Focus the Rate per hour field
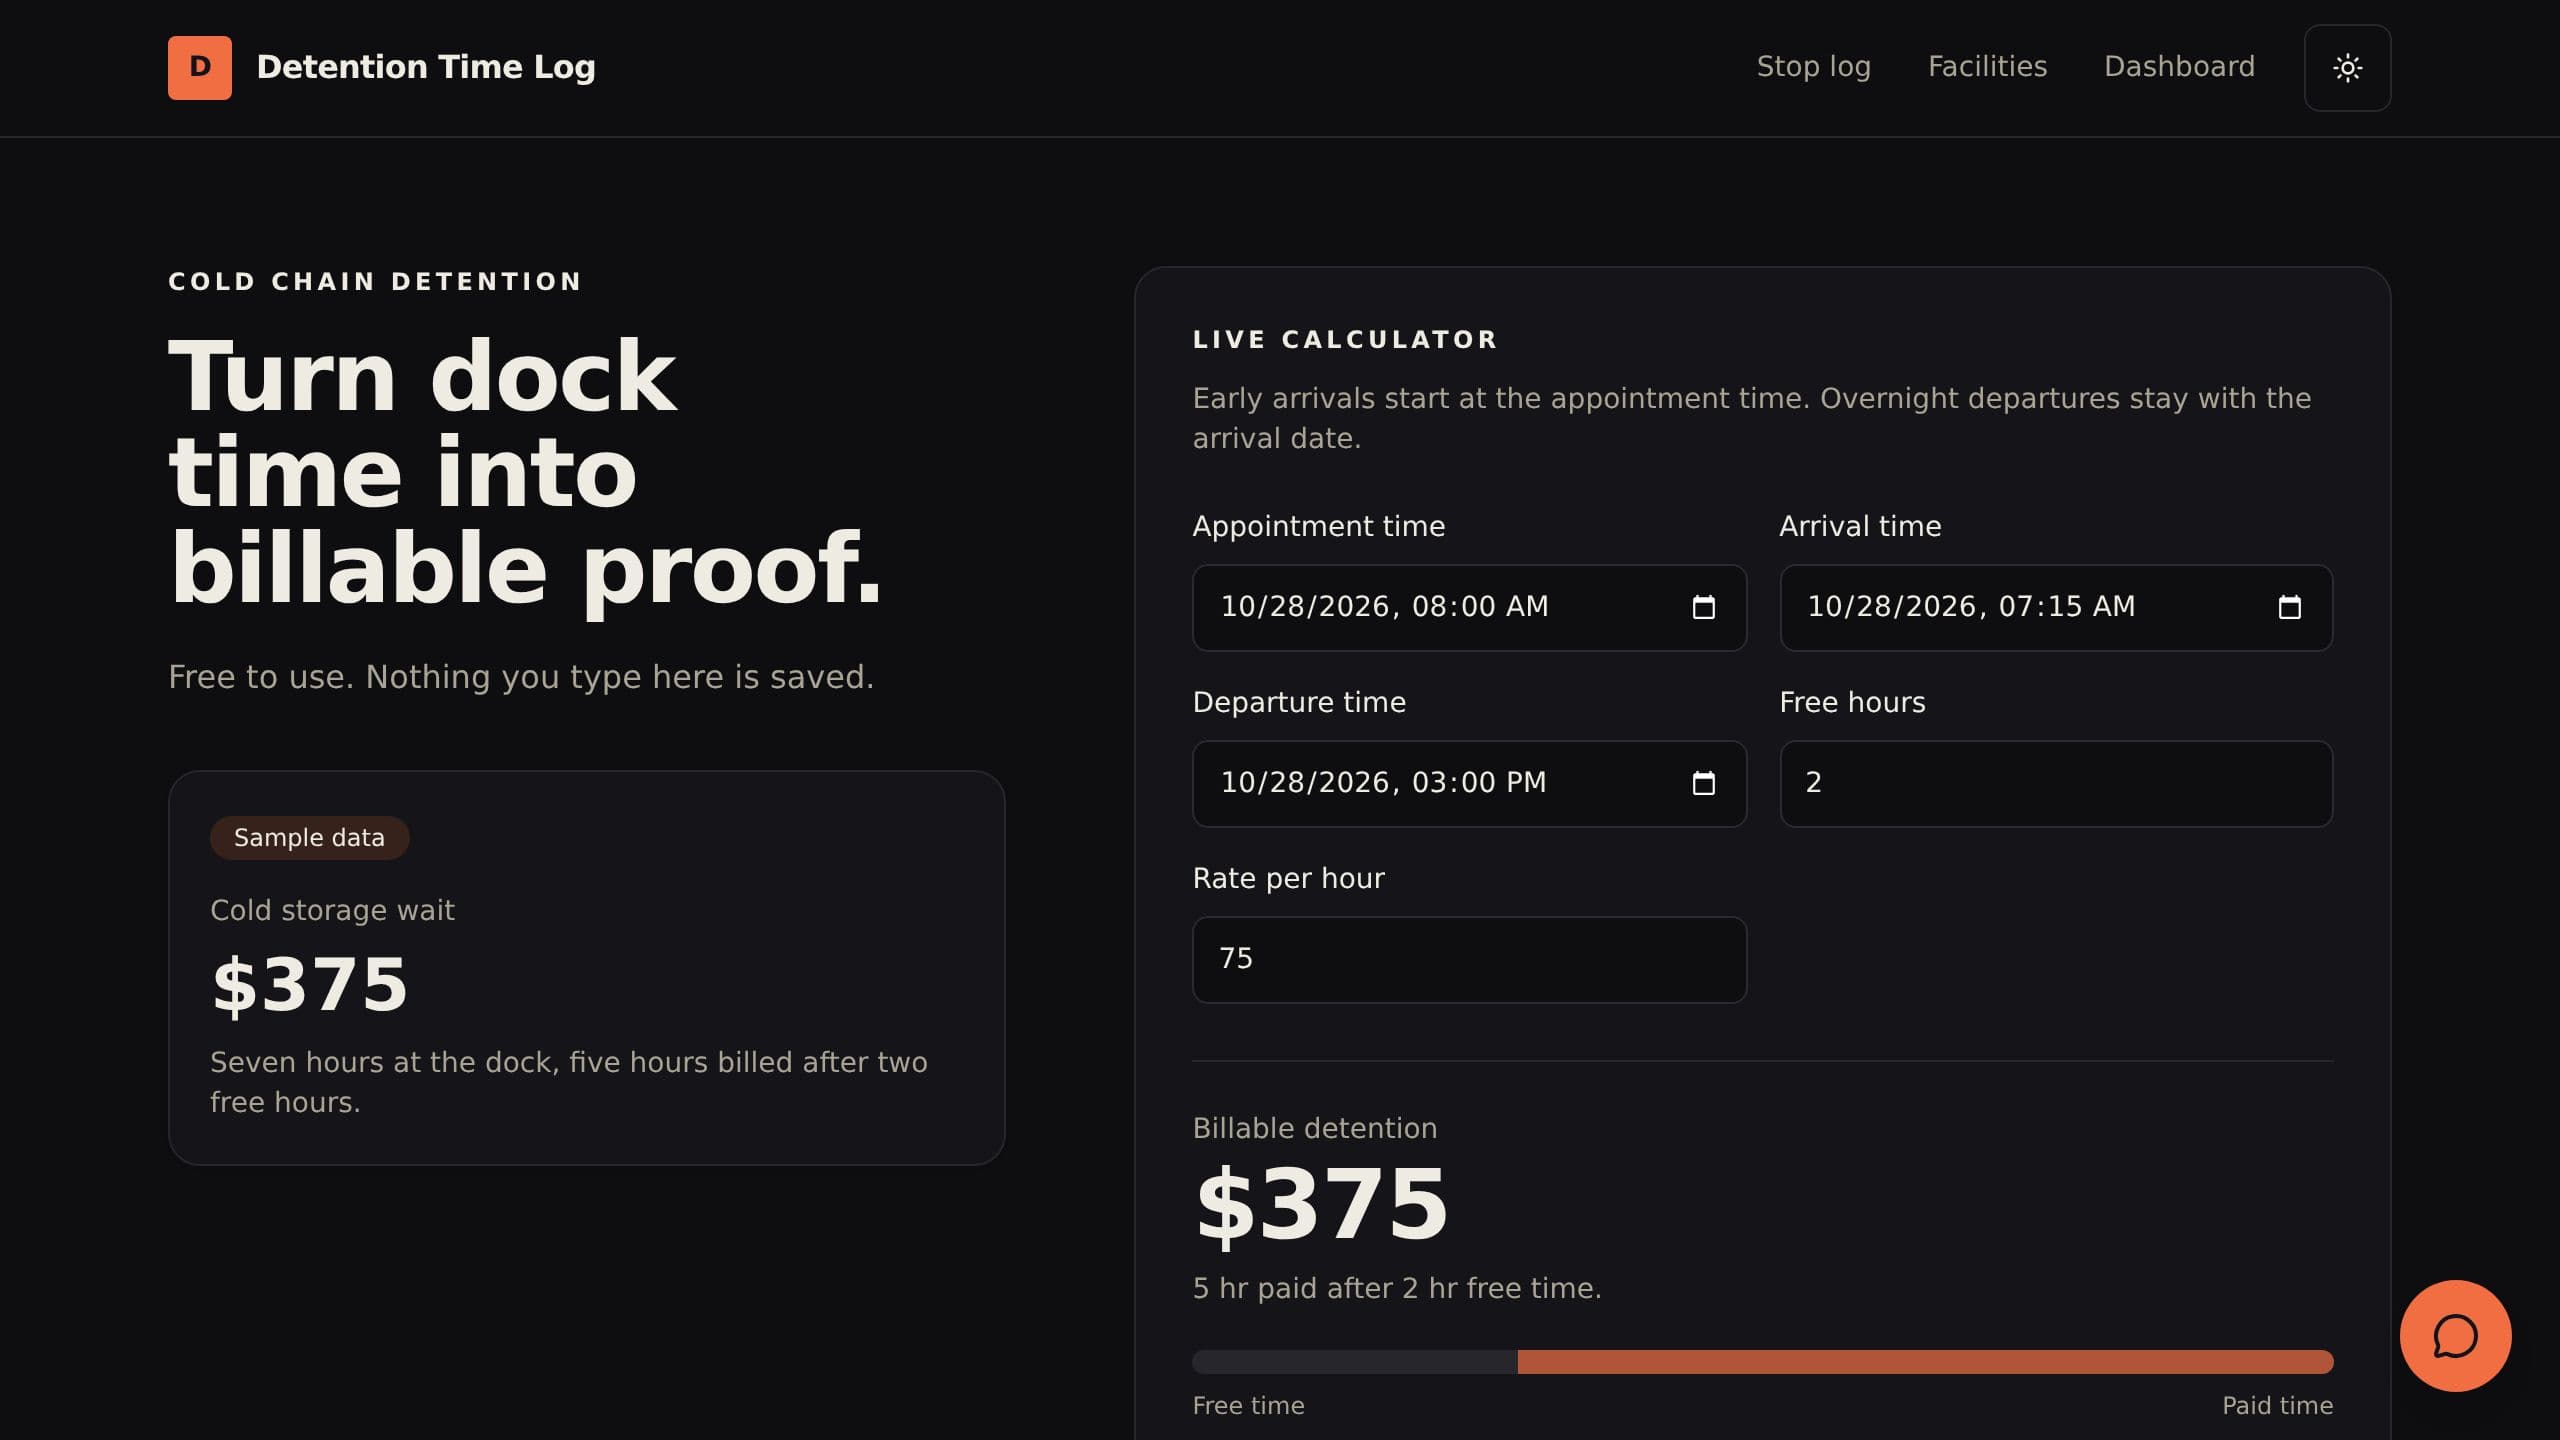 1469,960
